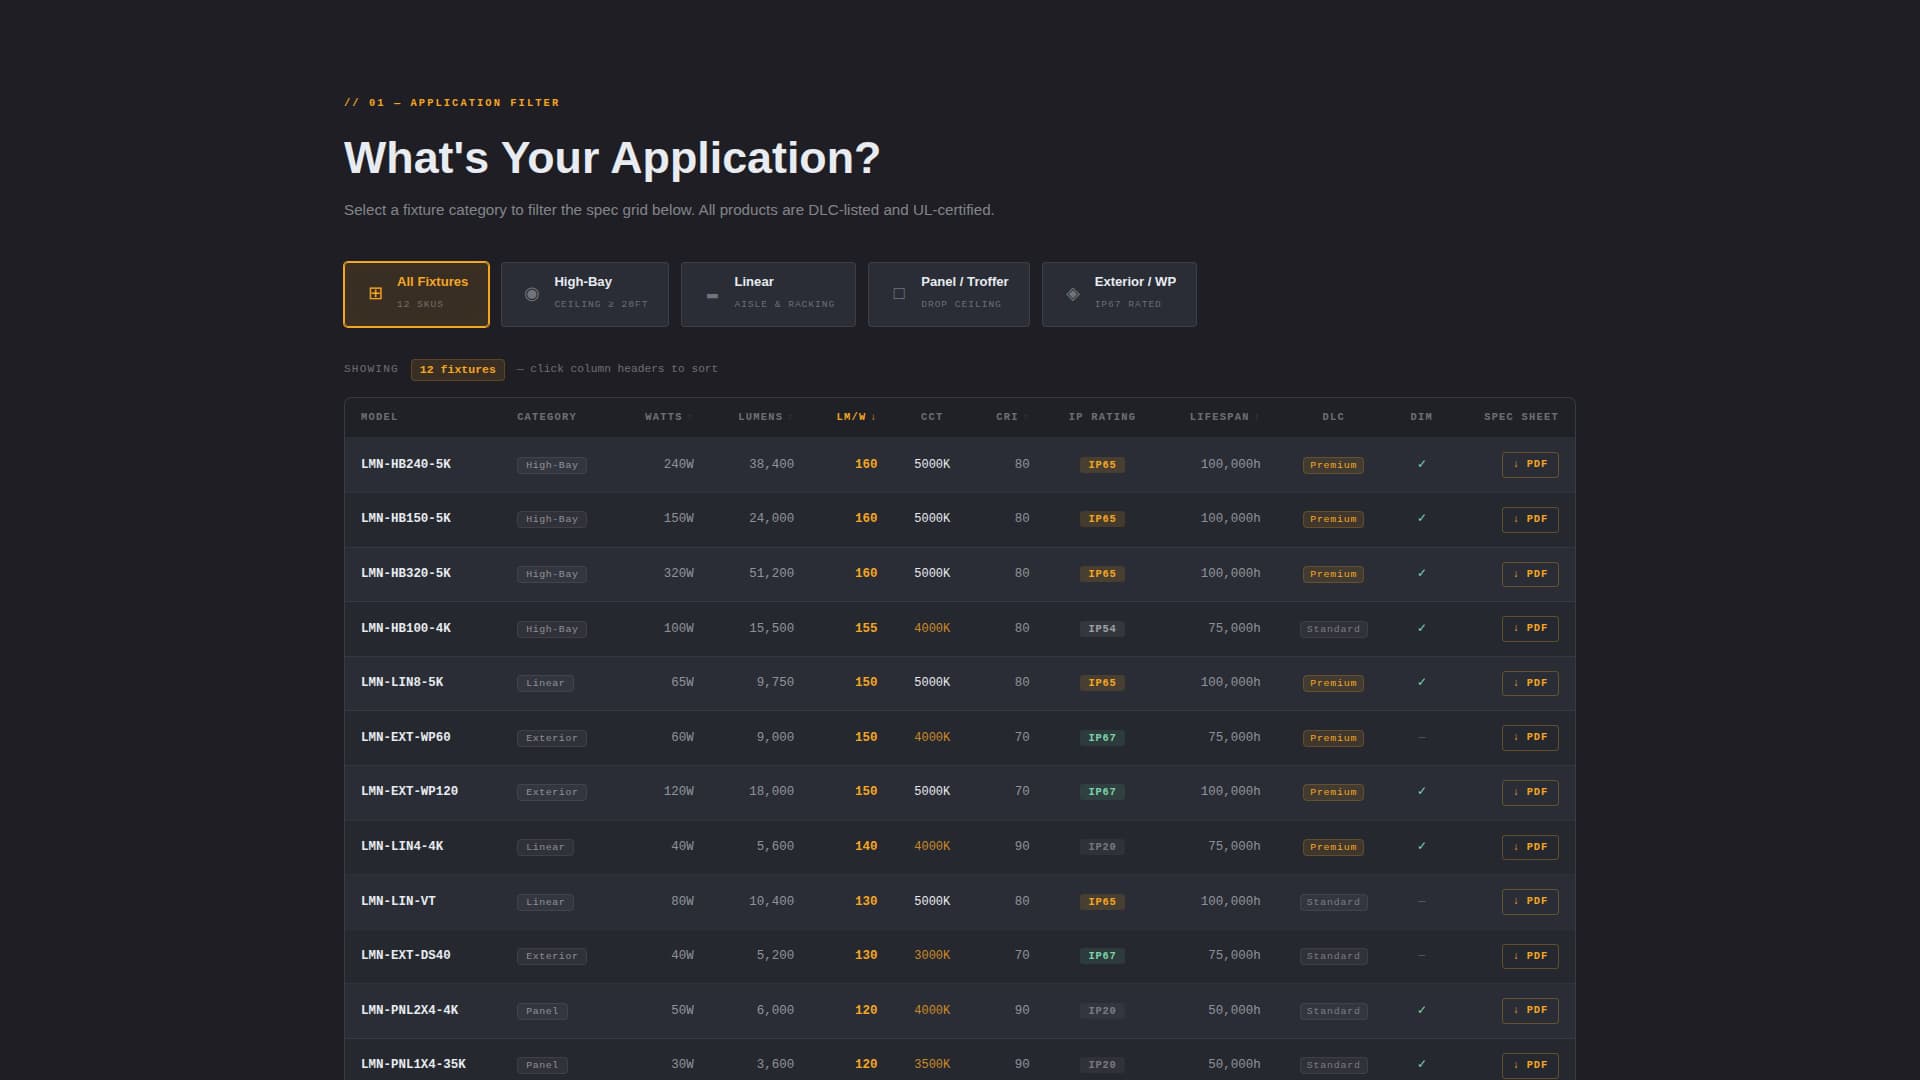Toggle the DIM checkmark for LMN-PNL1X4-35K

(1421, 1064)
